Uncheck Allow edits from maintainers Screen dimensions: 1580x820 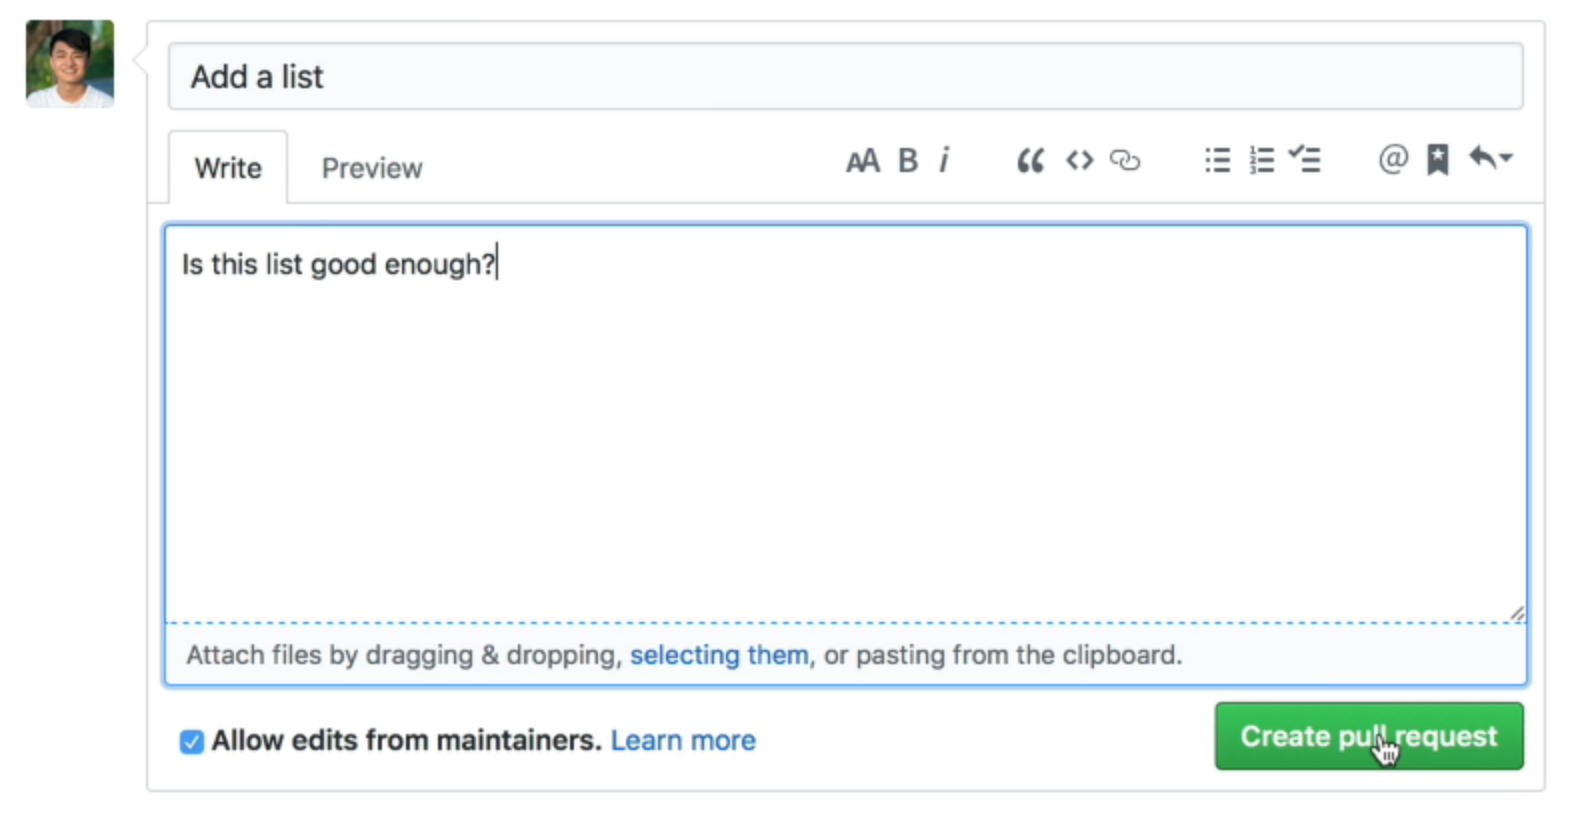pyautogui.click(x=191, y=741)
